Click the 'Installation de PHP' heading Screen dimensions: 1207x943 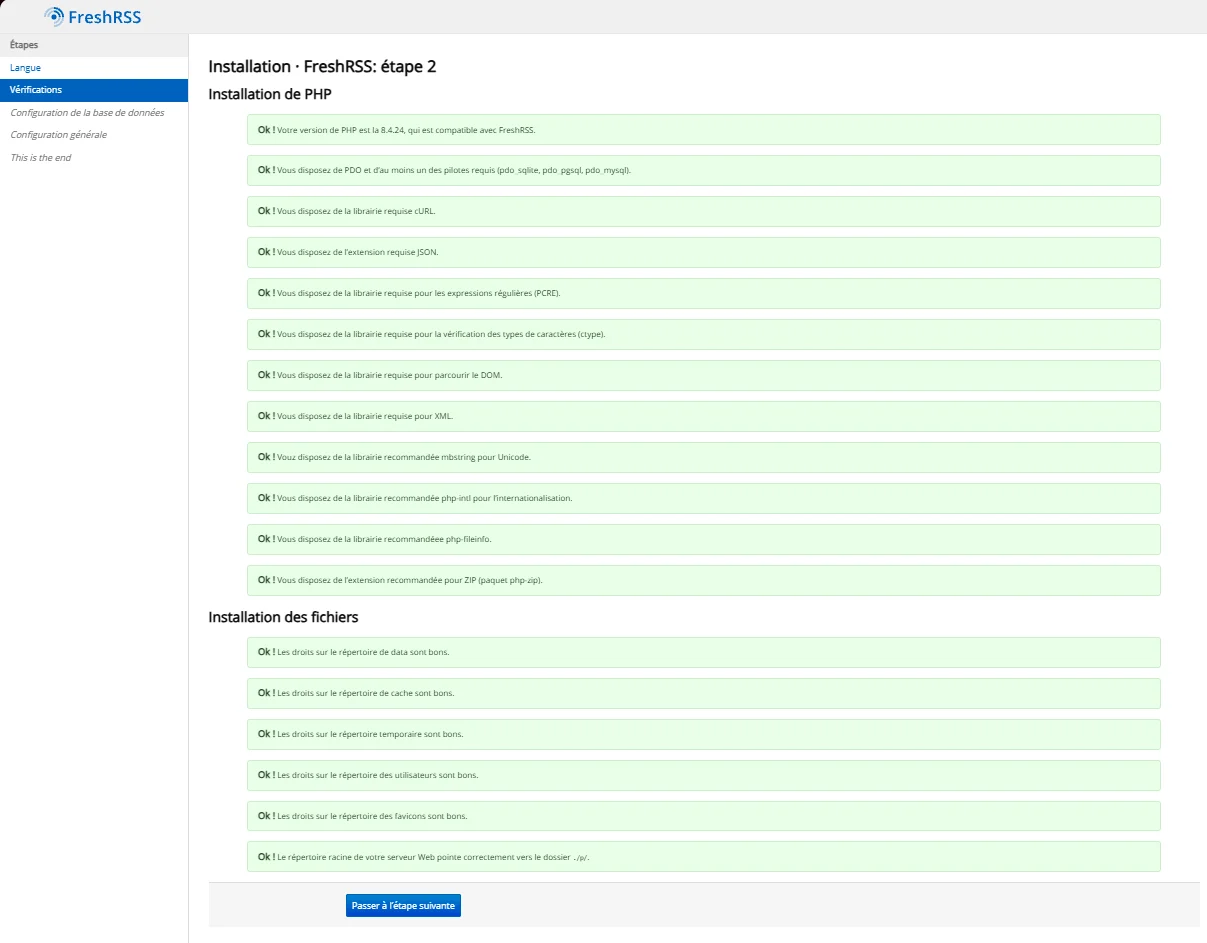point(269,95)
